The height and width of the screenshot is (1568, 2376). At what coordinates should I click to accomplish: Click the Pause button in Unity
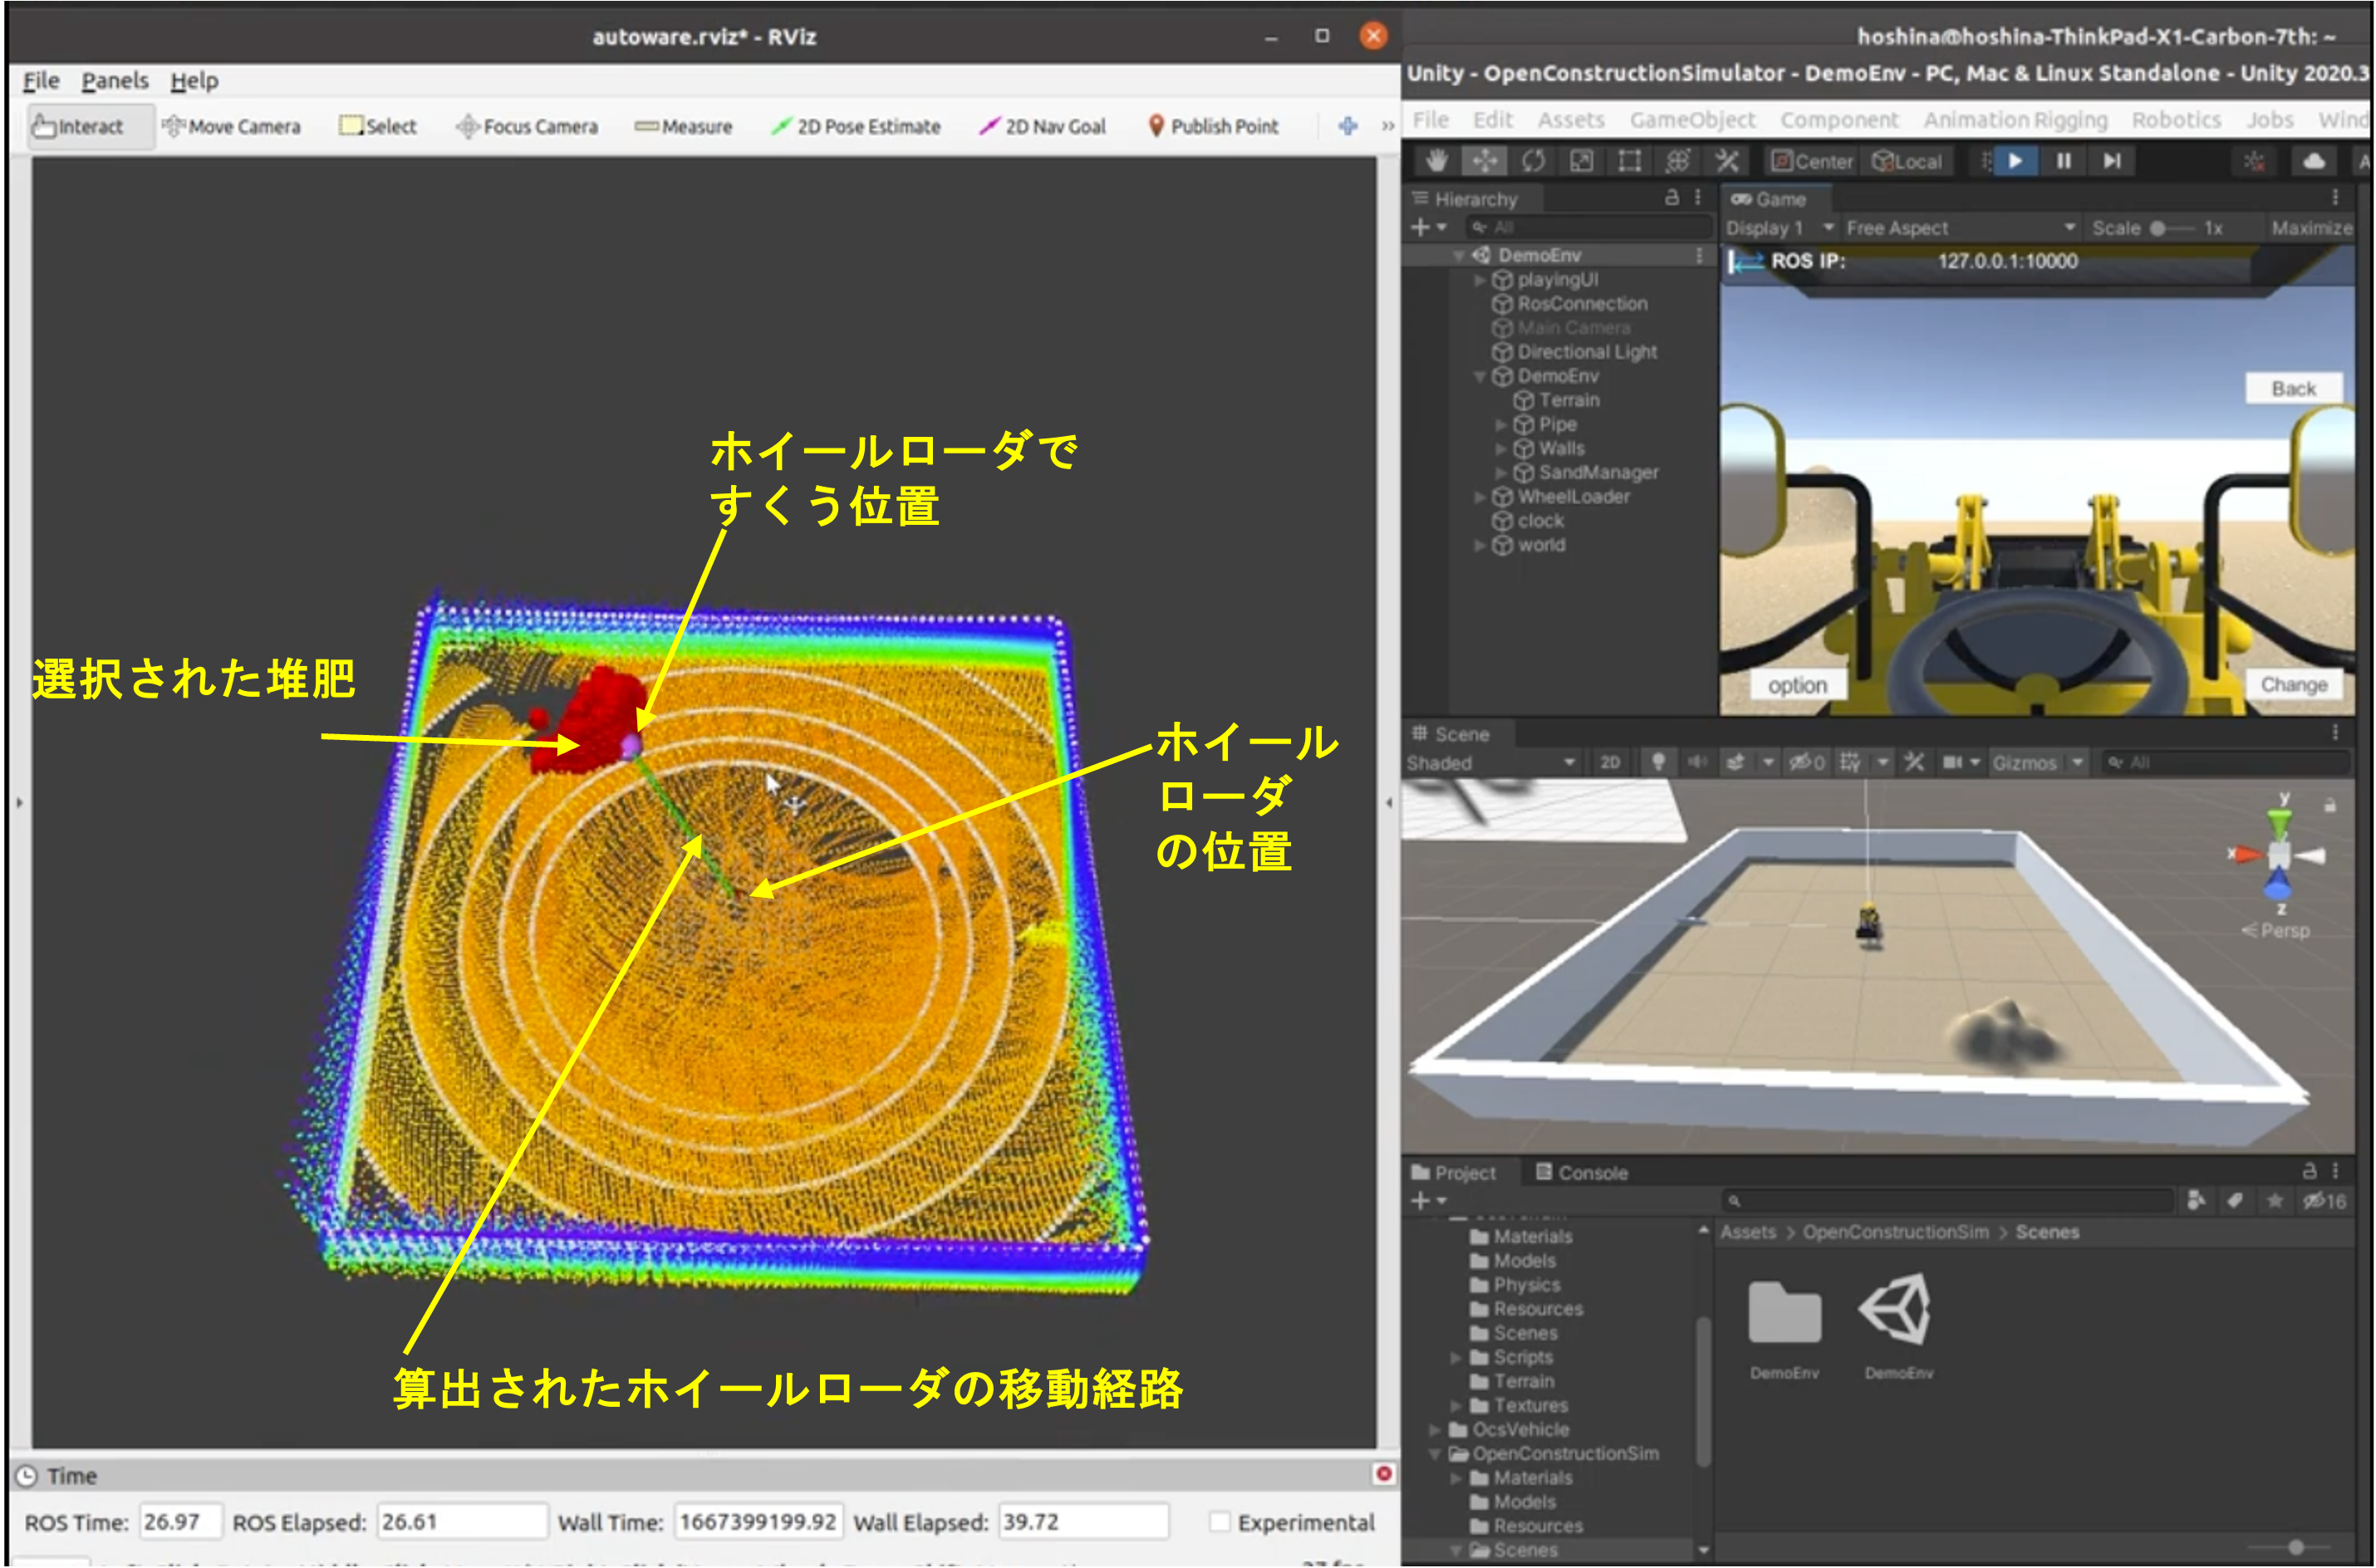pos(2063,161)
